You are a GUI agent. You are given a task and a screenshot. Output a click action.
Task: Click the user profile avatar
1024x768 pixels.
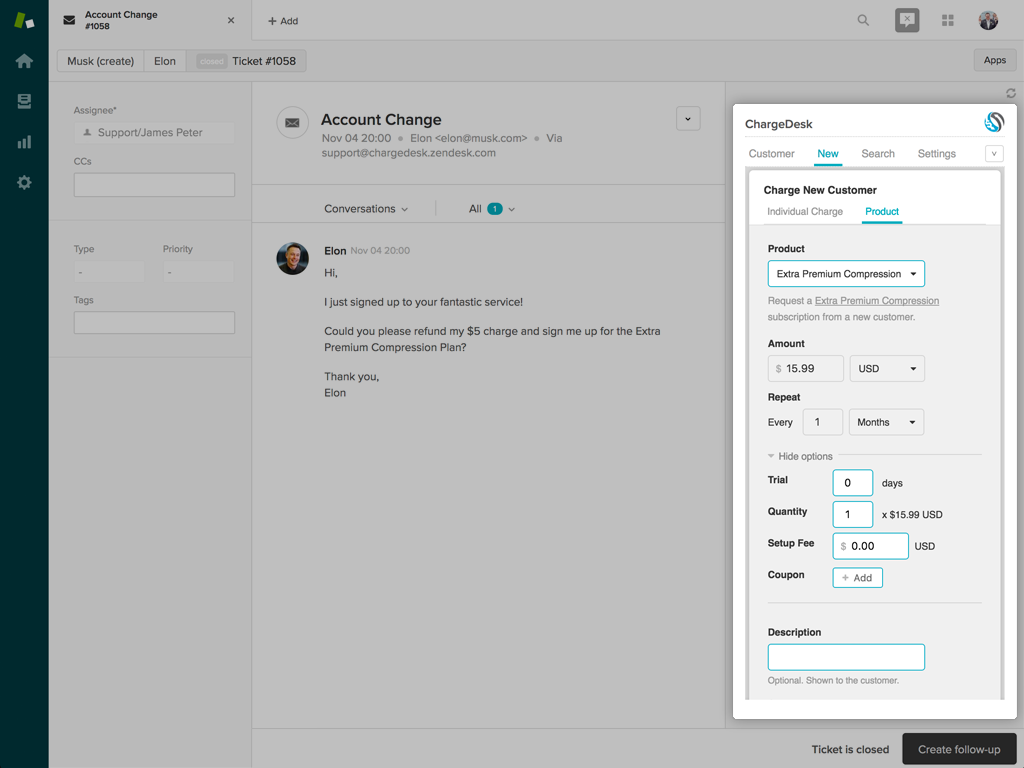coord(988,20)
